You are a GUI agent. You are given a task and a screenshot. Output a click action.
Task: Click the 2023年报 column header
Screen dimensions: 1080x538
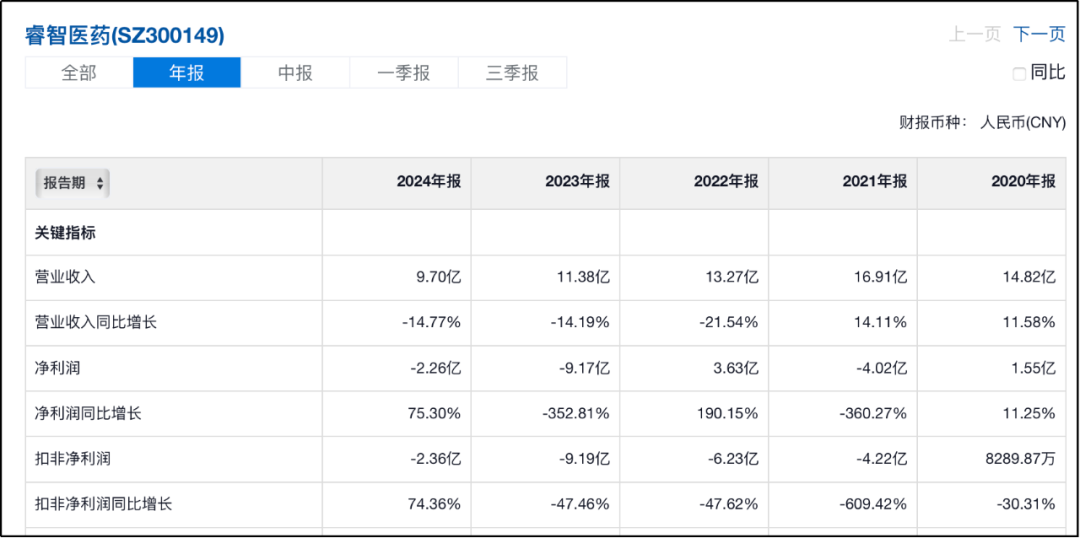click(x=577, y=182)
